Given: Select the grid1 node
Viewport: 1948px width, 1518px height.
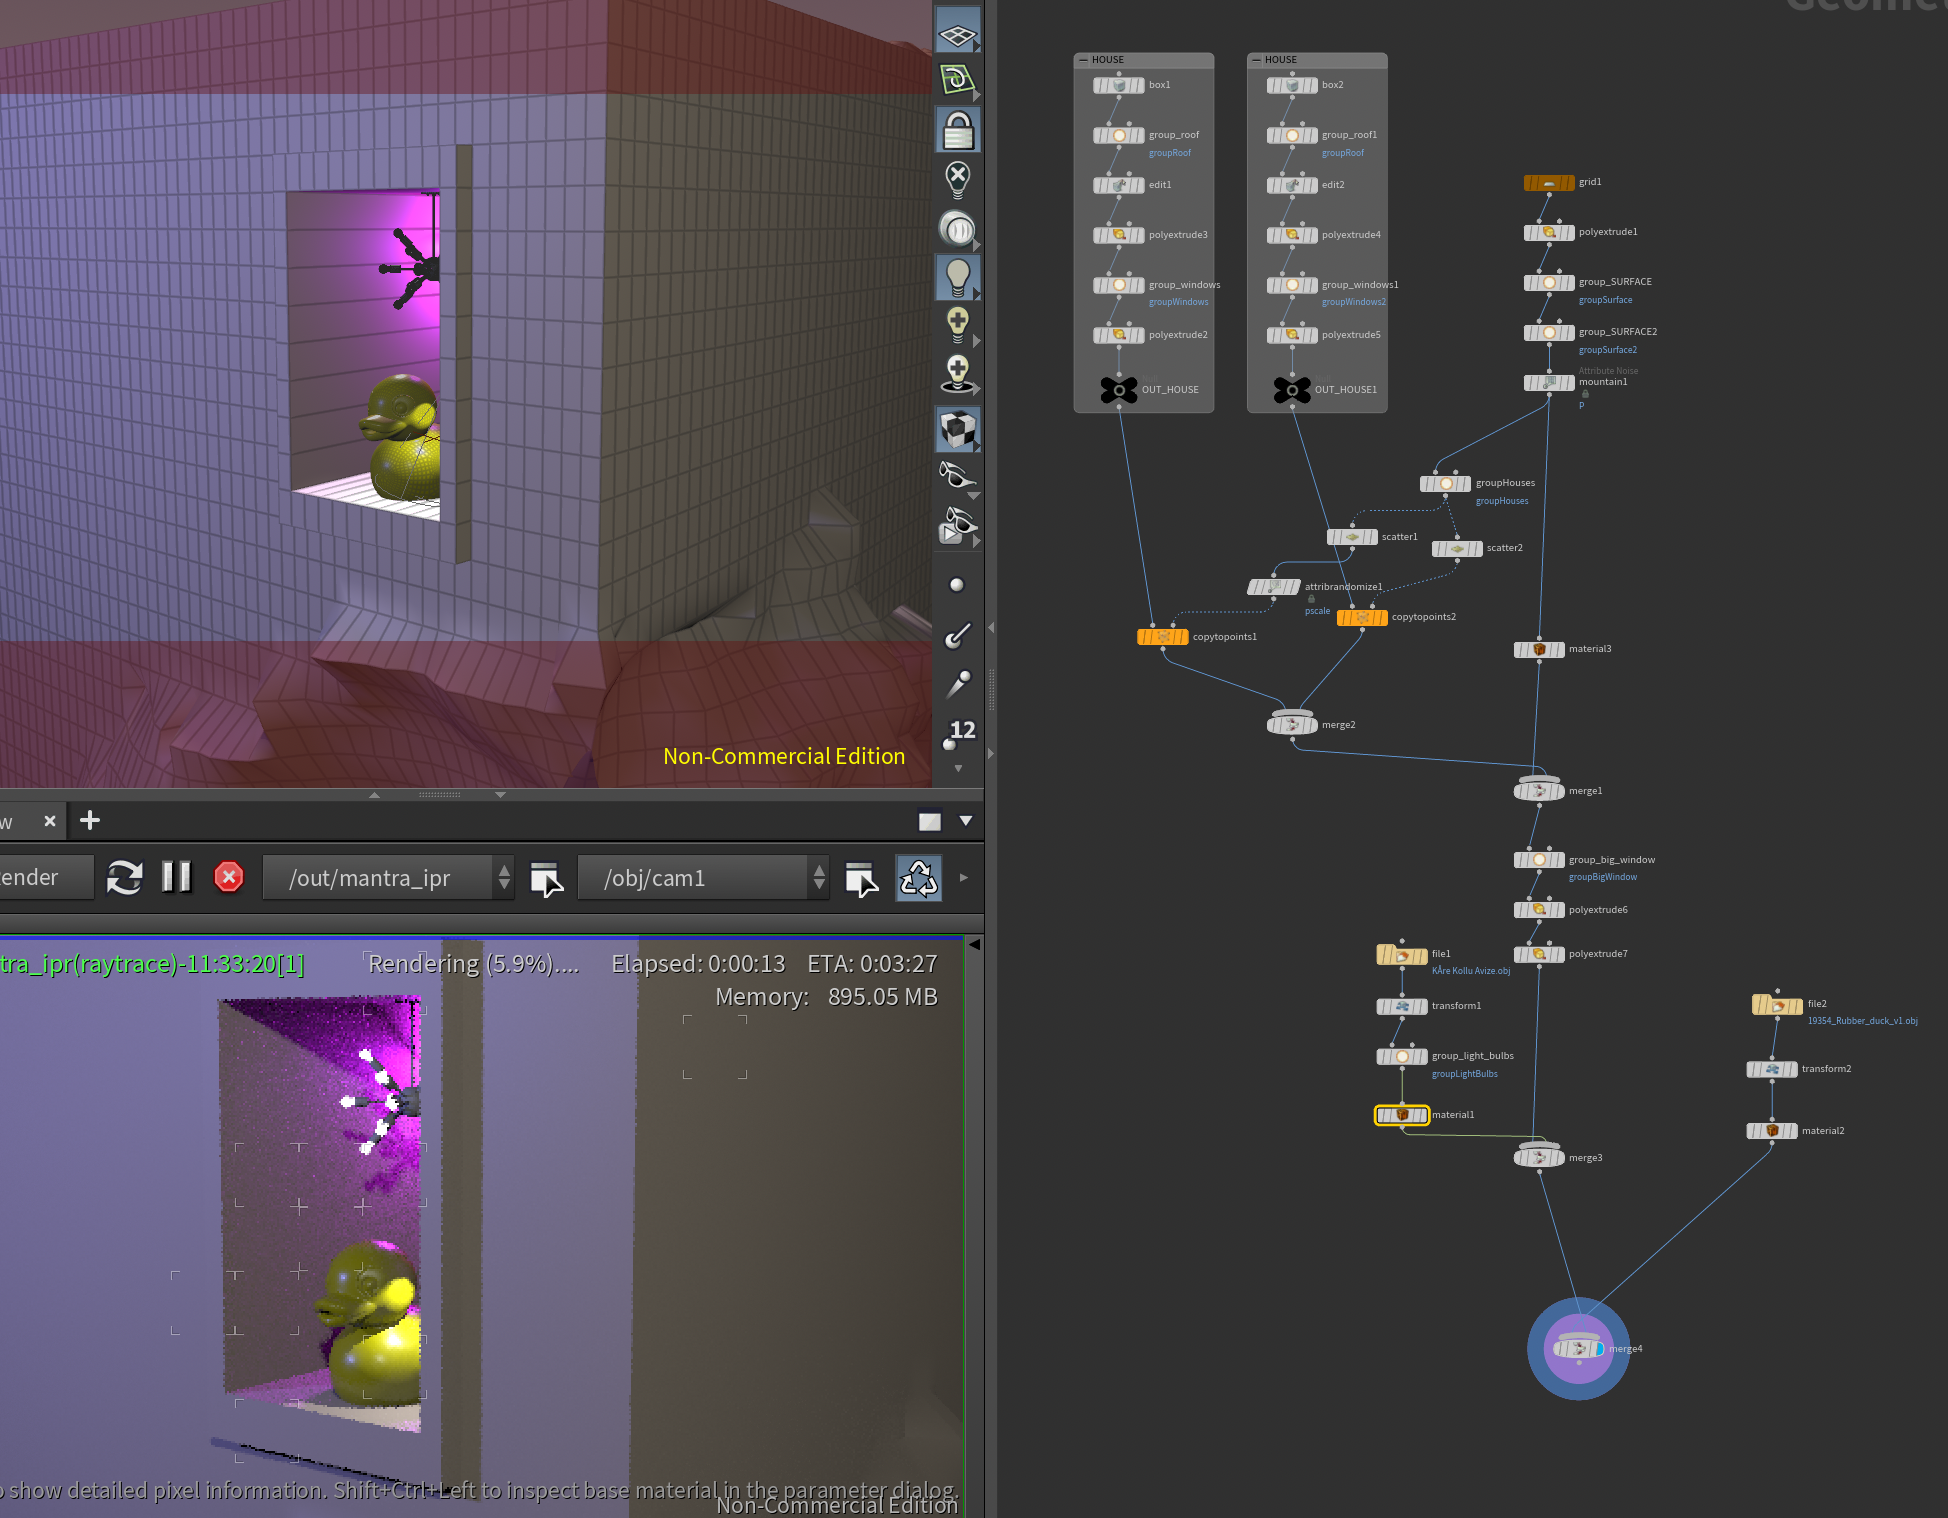Looking at the screenshot, I should (x=1549, y=183).
